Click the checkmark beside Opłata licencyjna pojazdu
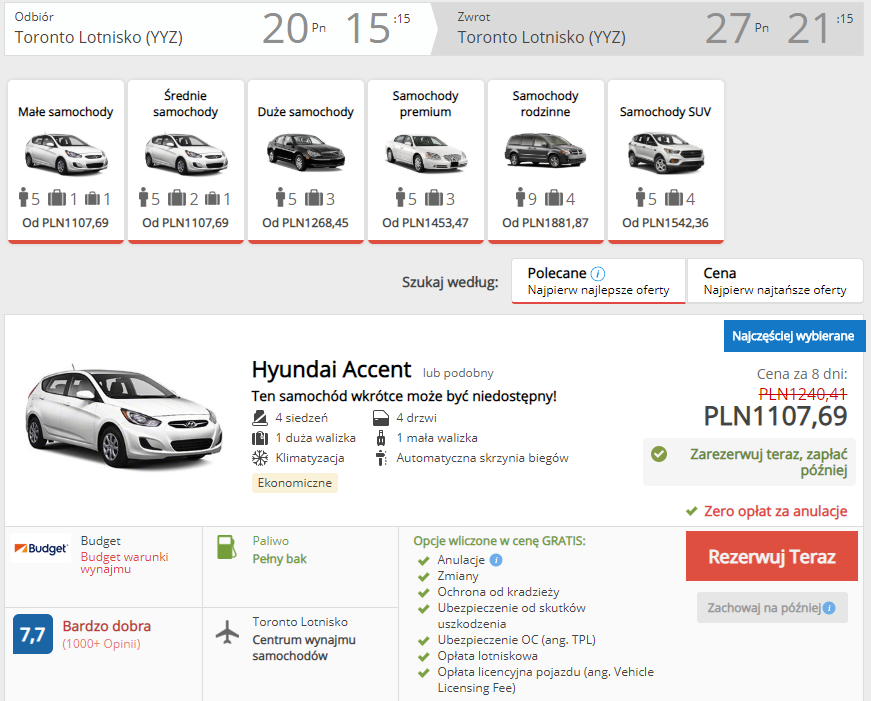Image resolution: width=871 pixels, height=701 pixels. tap(424, 673)
